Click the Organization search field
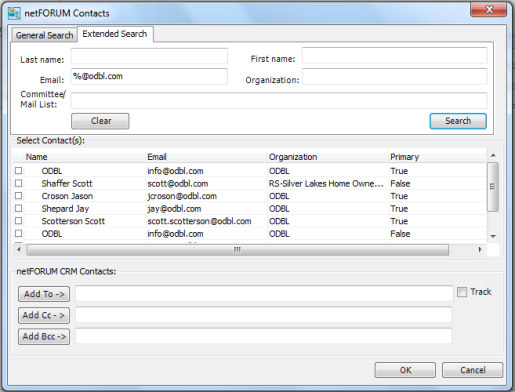Viewport: 515px width, 392px height. coord(395,76)
